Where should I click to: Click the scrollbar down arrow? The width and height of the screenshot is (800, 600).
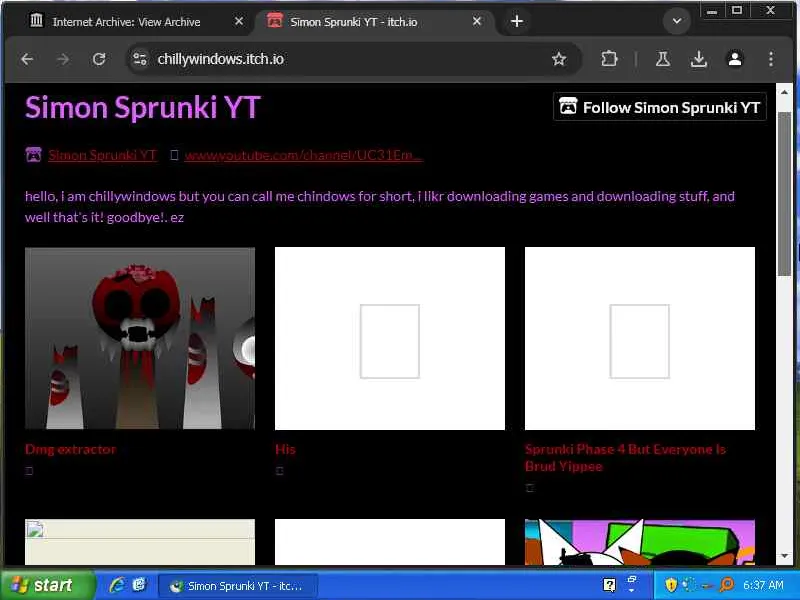(x=784, y=556)
